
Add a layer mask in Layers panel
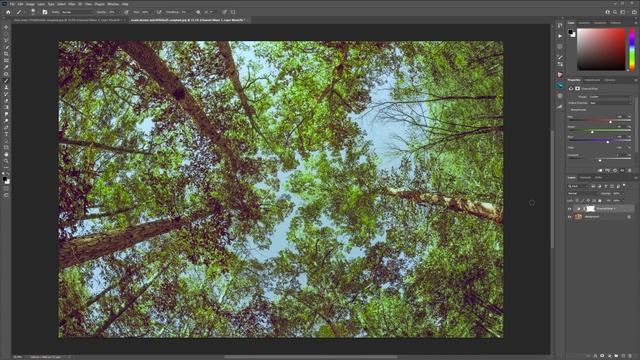pyautogui.click(x=602, y=356)
